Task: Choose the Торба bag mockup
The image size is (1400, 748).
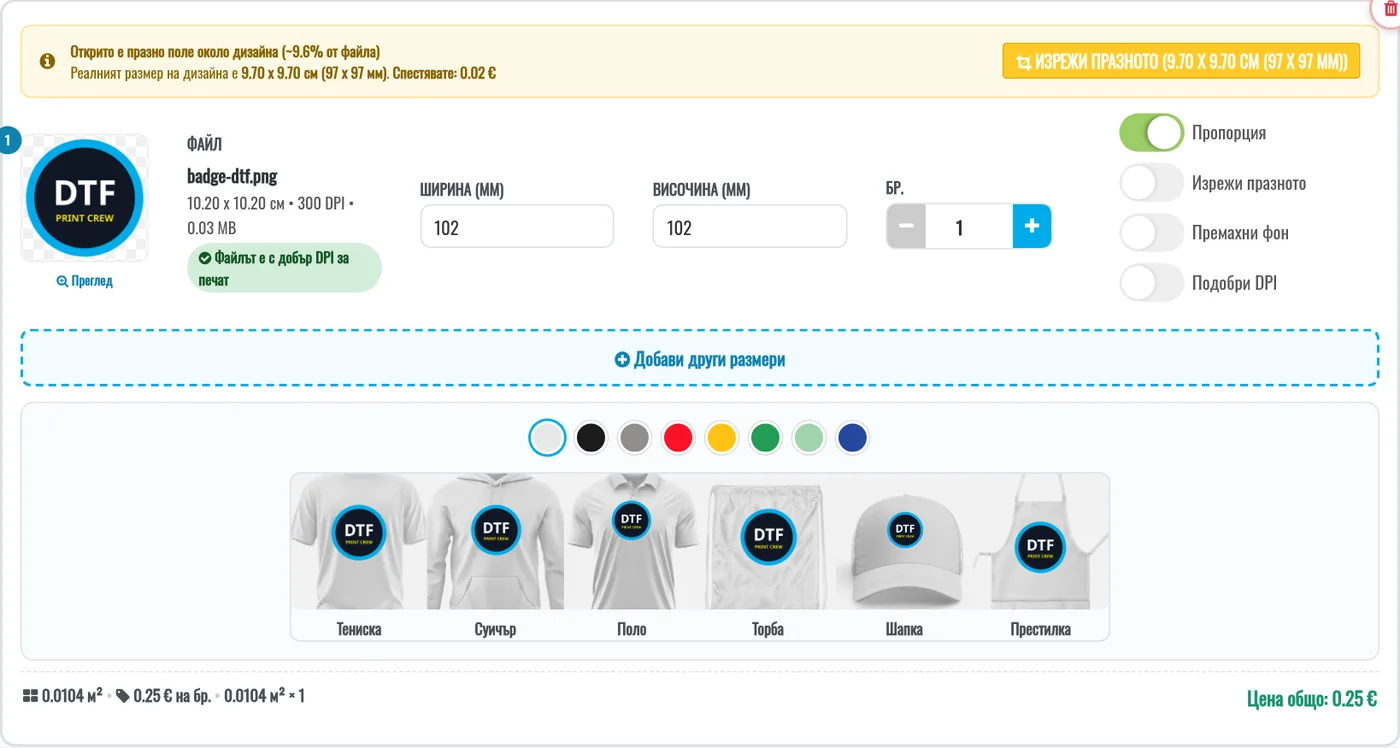Action: [x=768, y=556]
